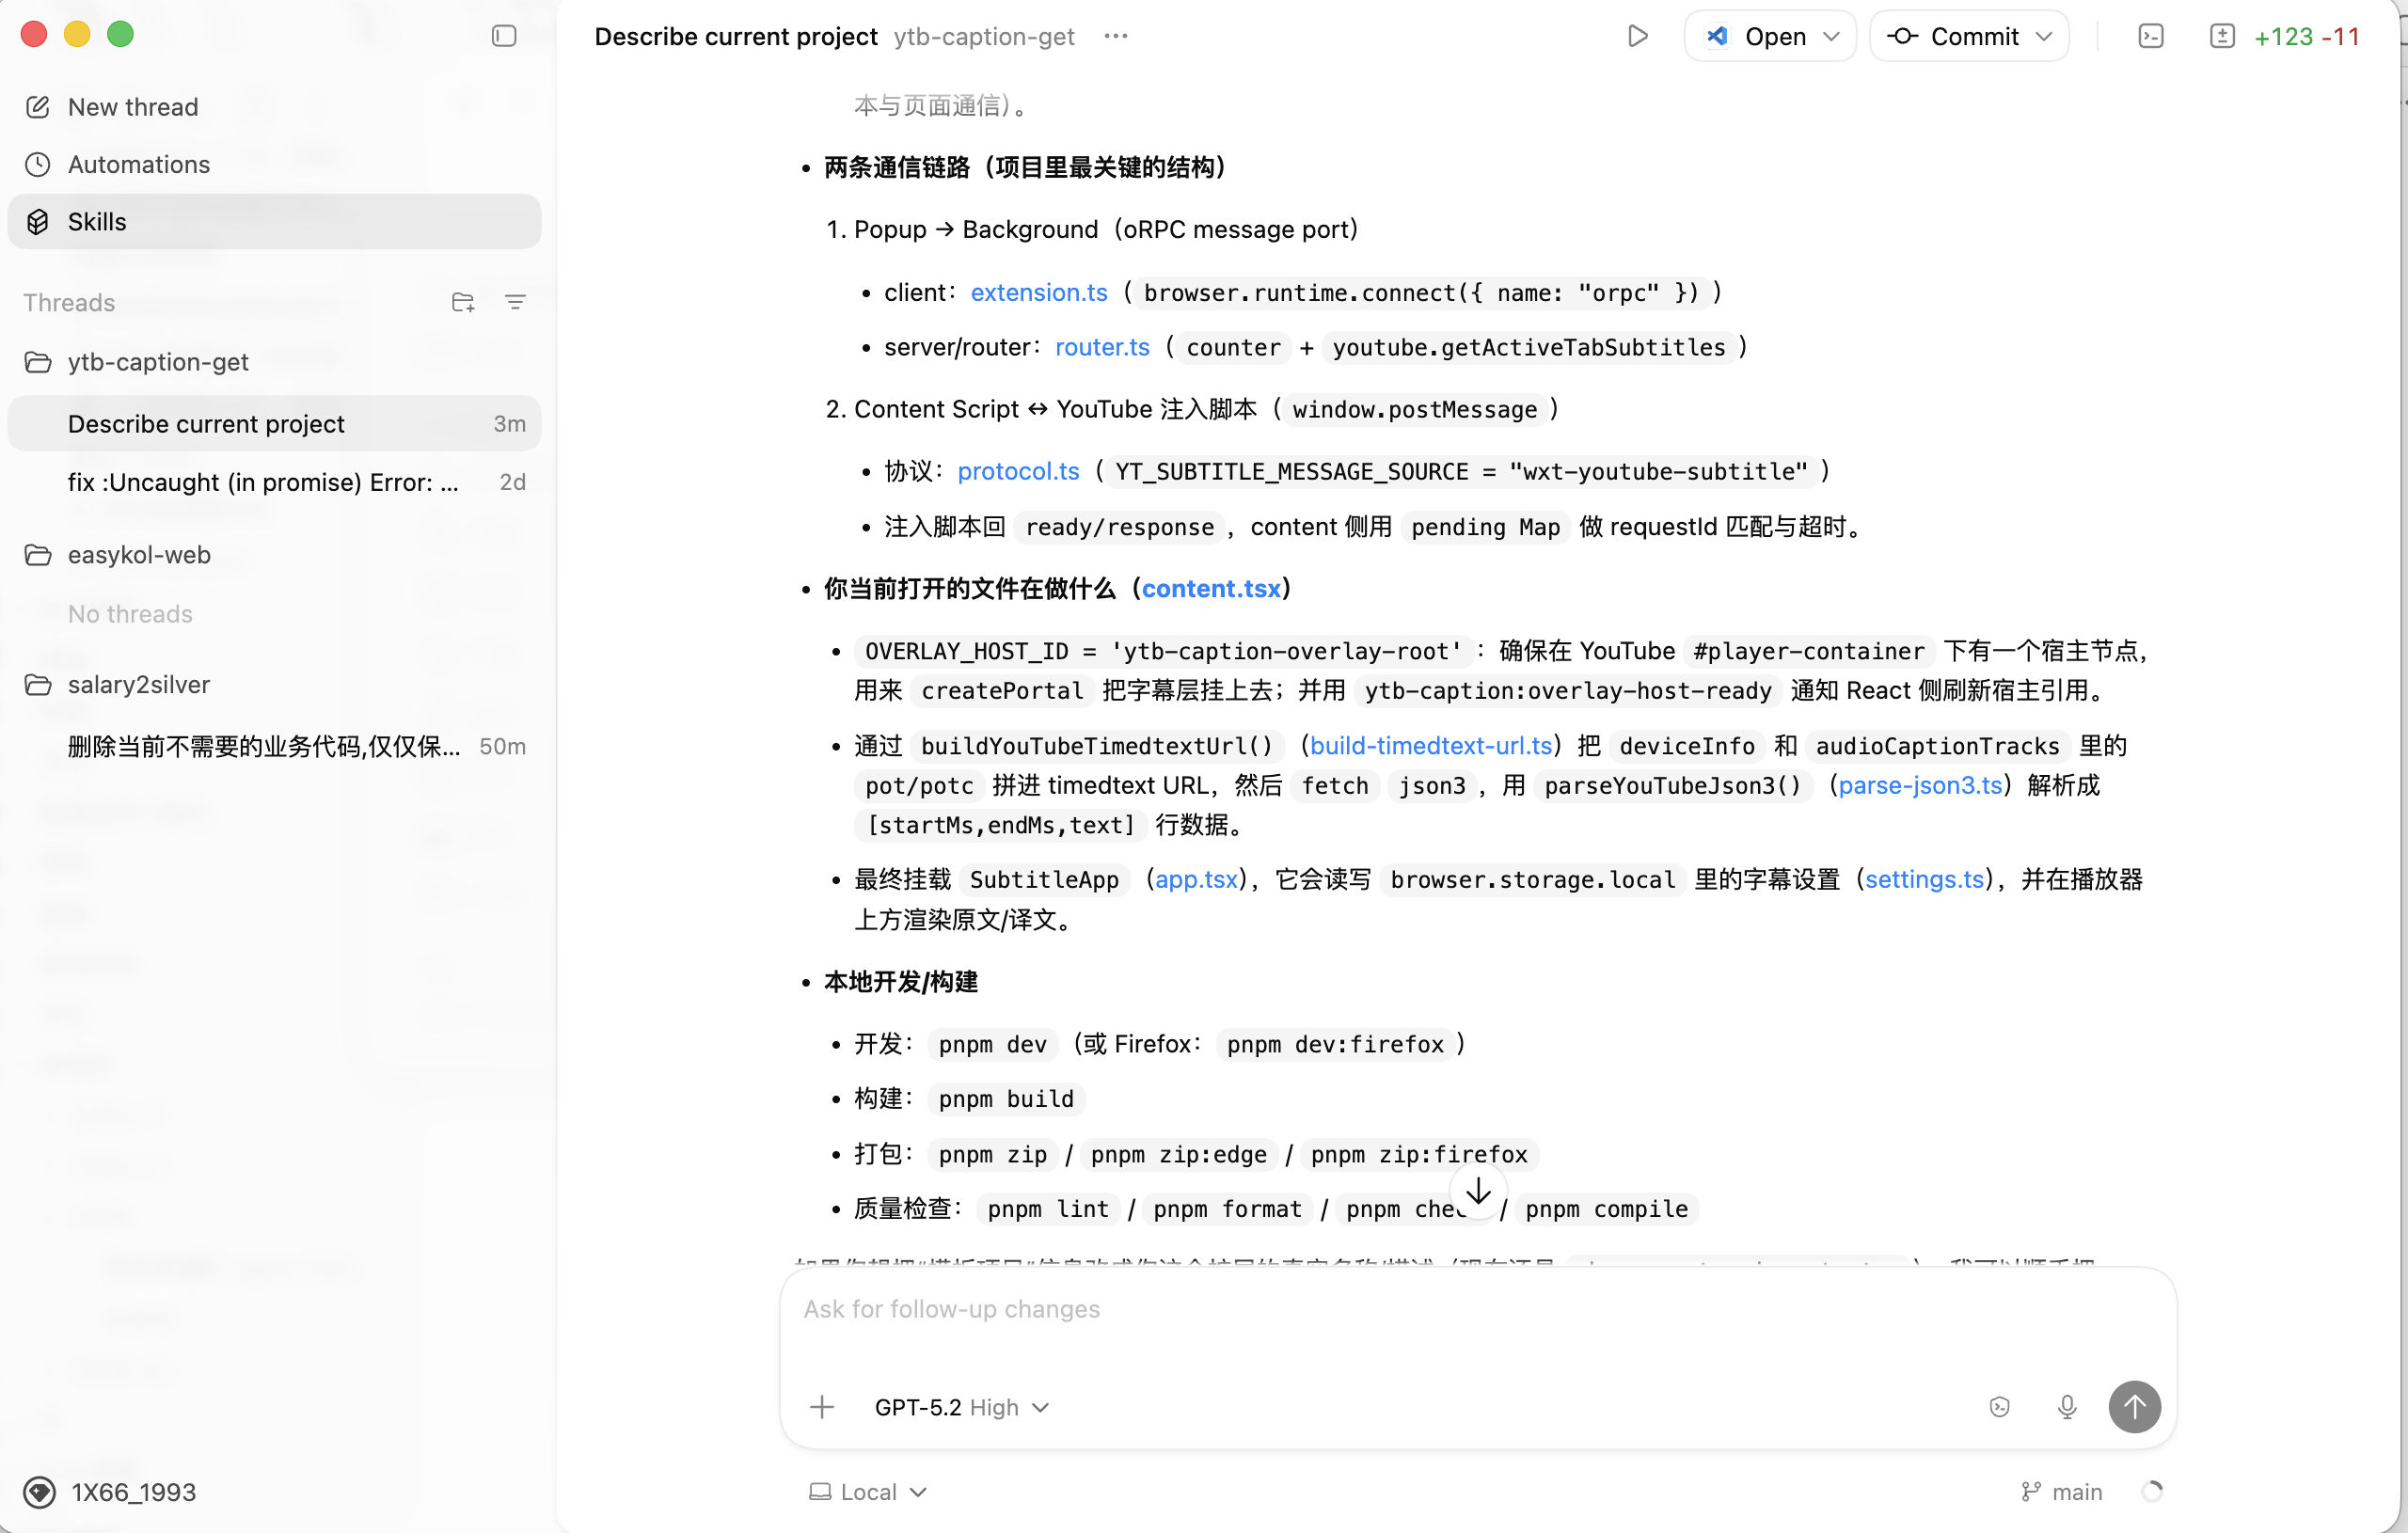Viewport: 2408px width, 1533px height.
Task: Open the integrated terminal icon
Action: pos(2152,36)
